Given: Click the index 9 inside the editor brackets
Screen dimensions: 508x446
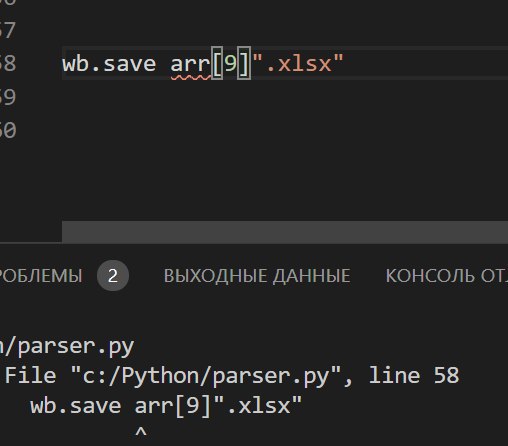Looking at the screenshot, I should 230,63.
